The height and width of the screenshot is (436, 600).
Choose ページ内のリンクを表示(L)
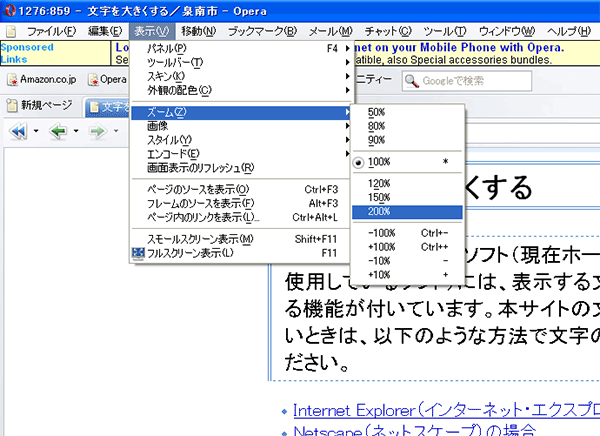pos(240,217)
